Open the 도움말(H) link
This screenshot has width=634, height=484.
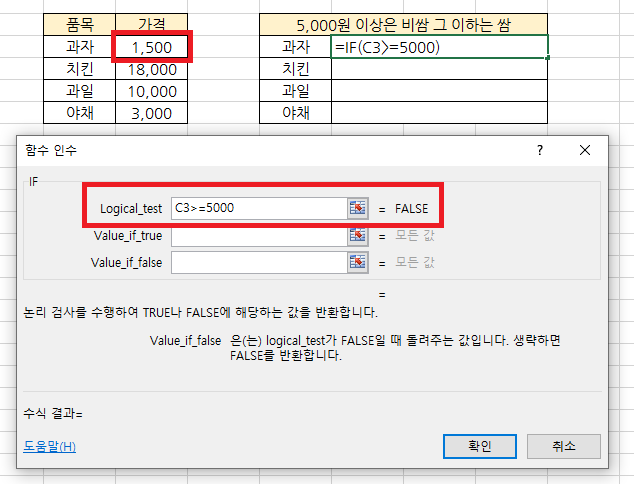pyautogui.click(x=50, y=446)
